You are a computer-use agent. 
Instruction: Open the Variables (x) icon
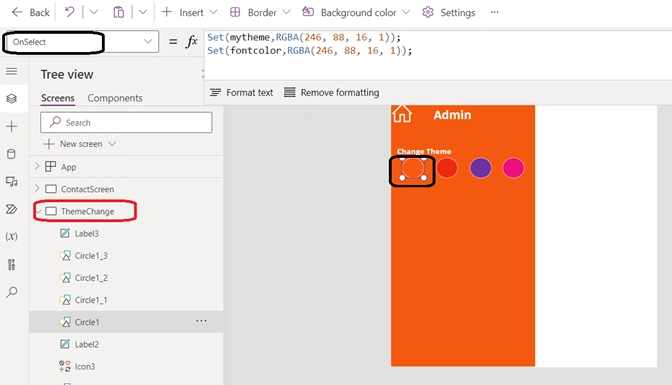tap(12, 236)
